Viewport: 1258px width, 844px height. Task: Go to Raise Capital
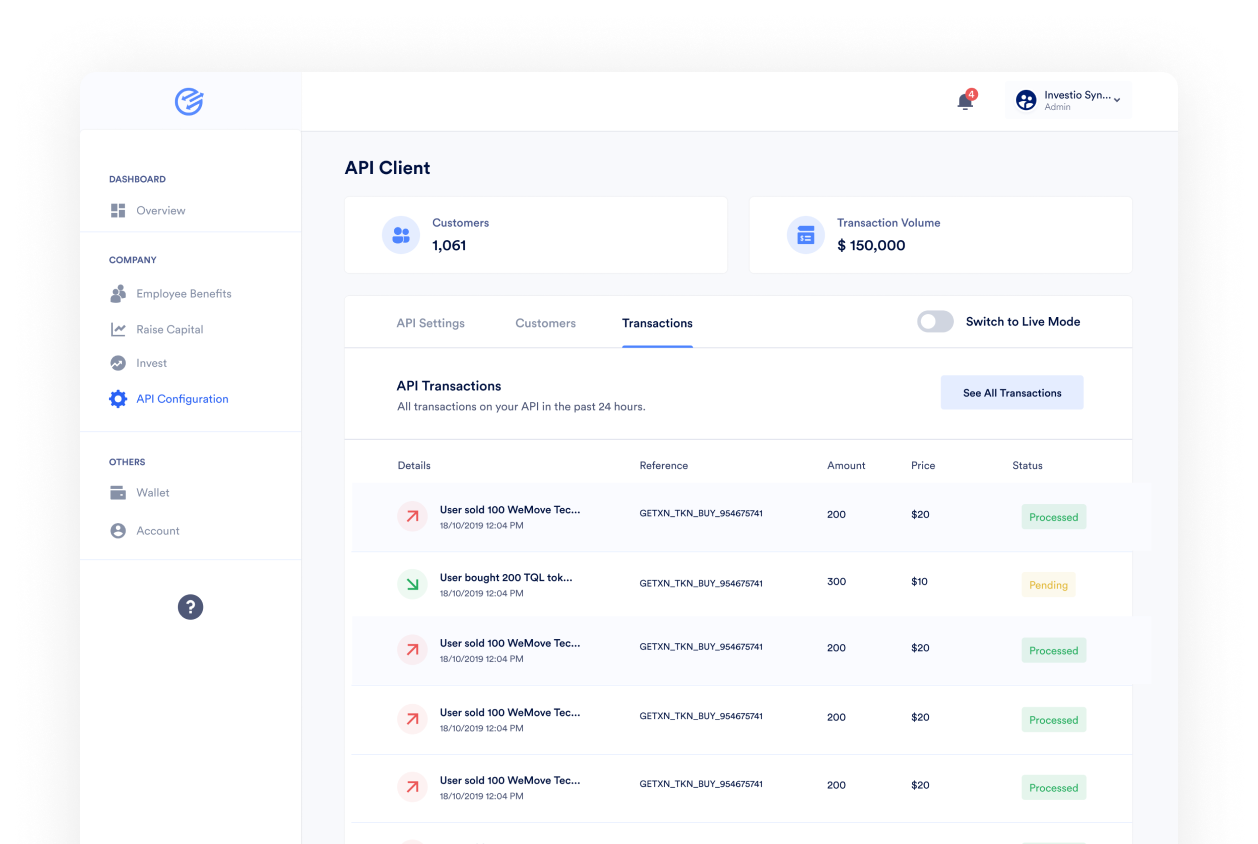[x=170, y=329]
